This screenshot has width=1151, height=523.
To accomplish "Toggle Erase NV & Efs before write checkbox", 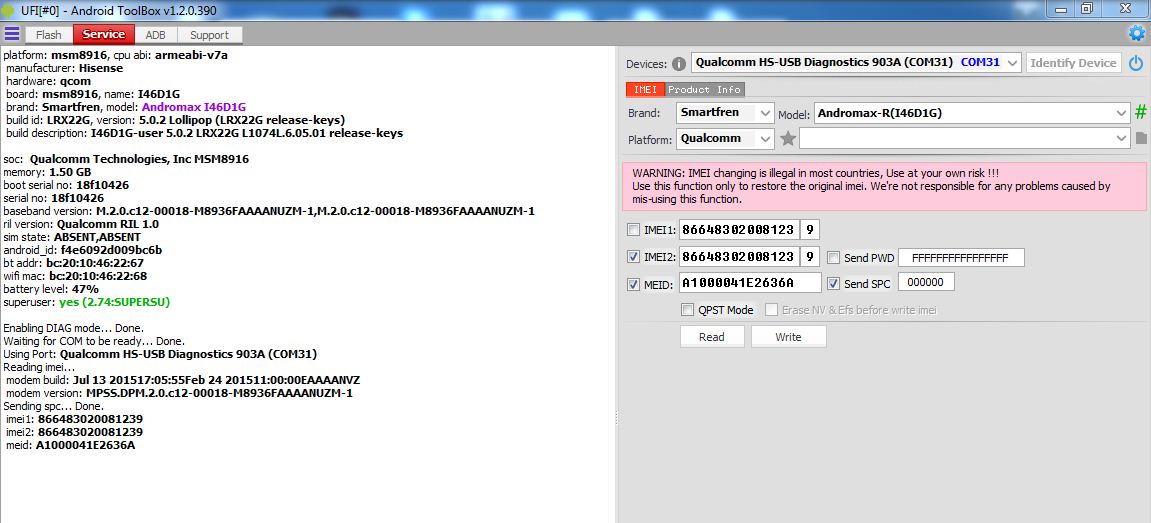I will [x=771, y=310].
